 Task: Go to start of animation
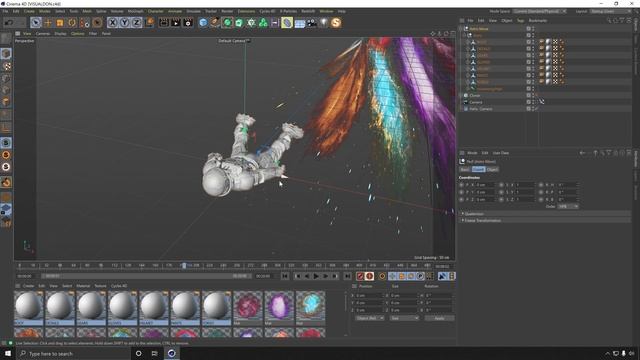coord(285,276)
